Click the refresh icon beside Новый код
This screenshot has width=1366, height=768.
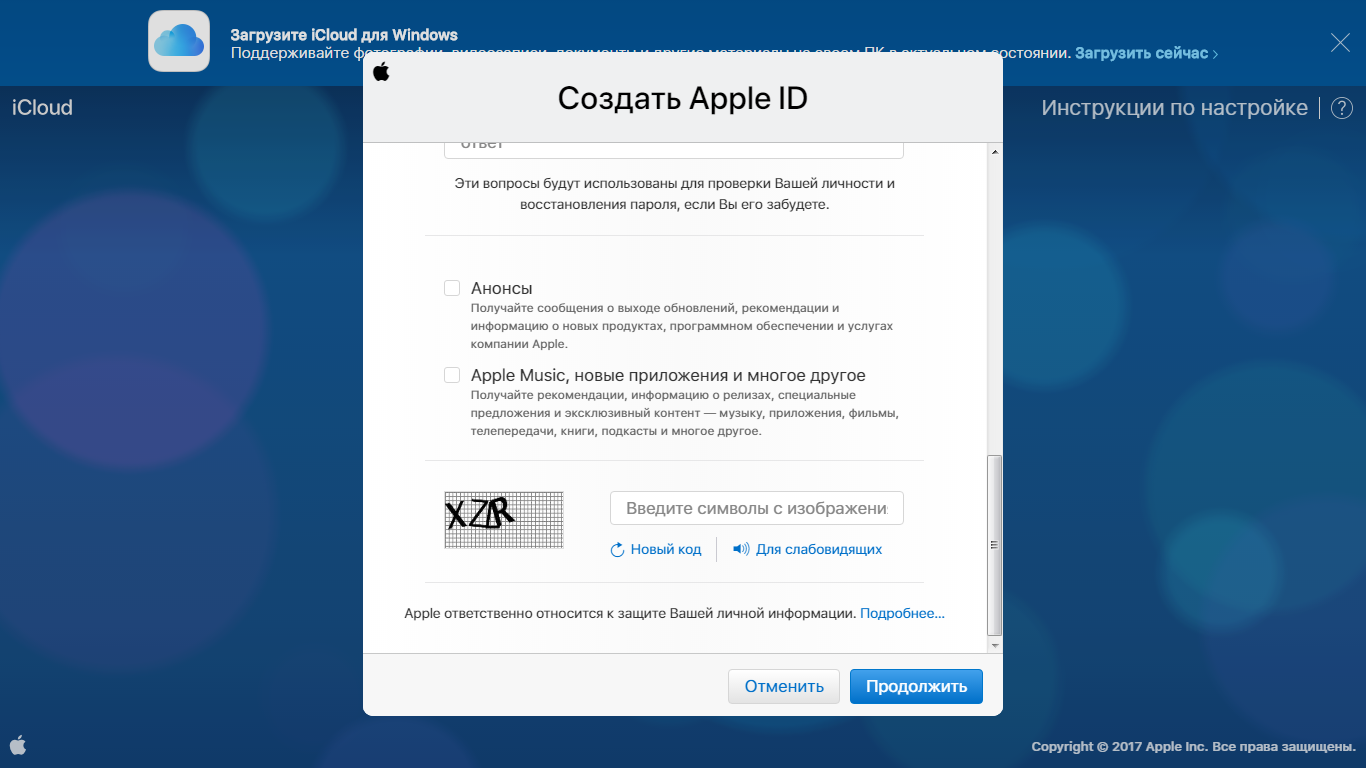point(617,550)
